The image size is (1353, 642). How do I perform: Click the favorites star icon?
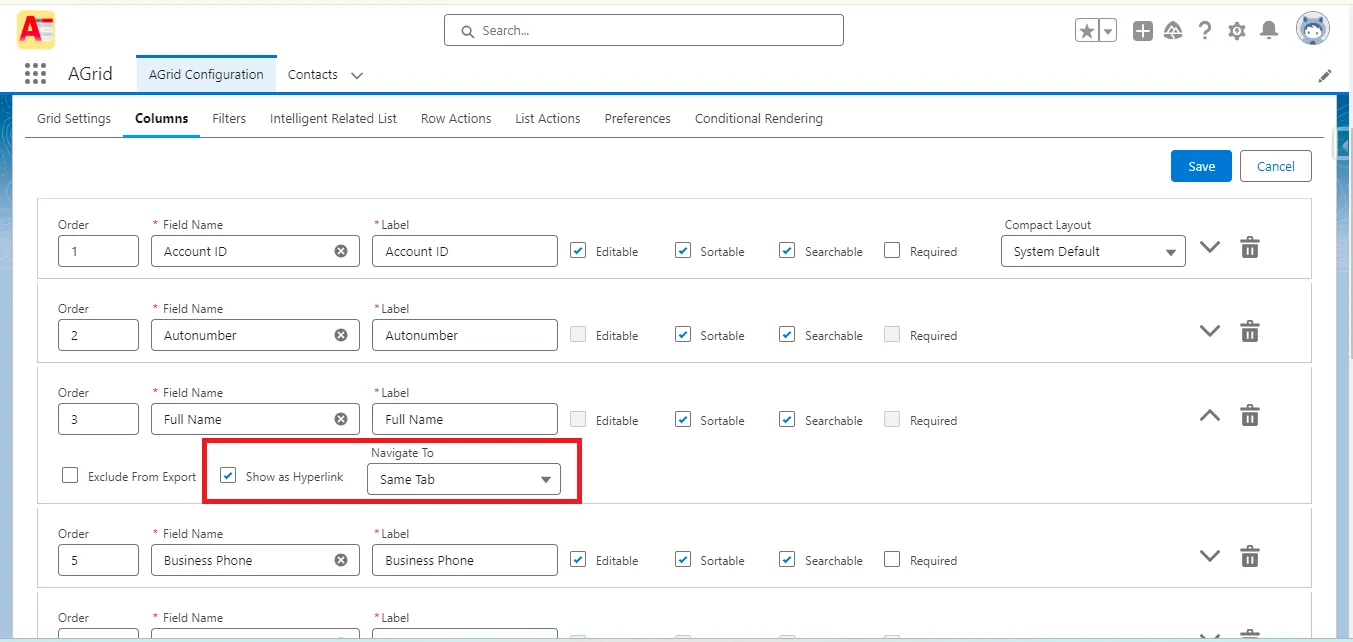click(x=1087, y=30)
